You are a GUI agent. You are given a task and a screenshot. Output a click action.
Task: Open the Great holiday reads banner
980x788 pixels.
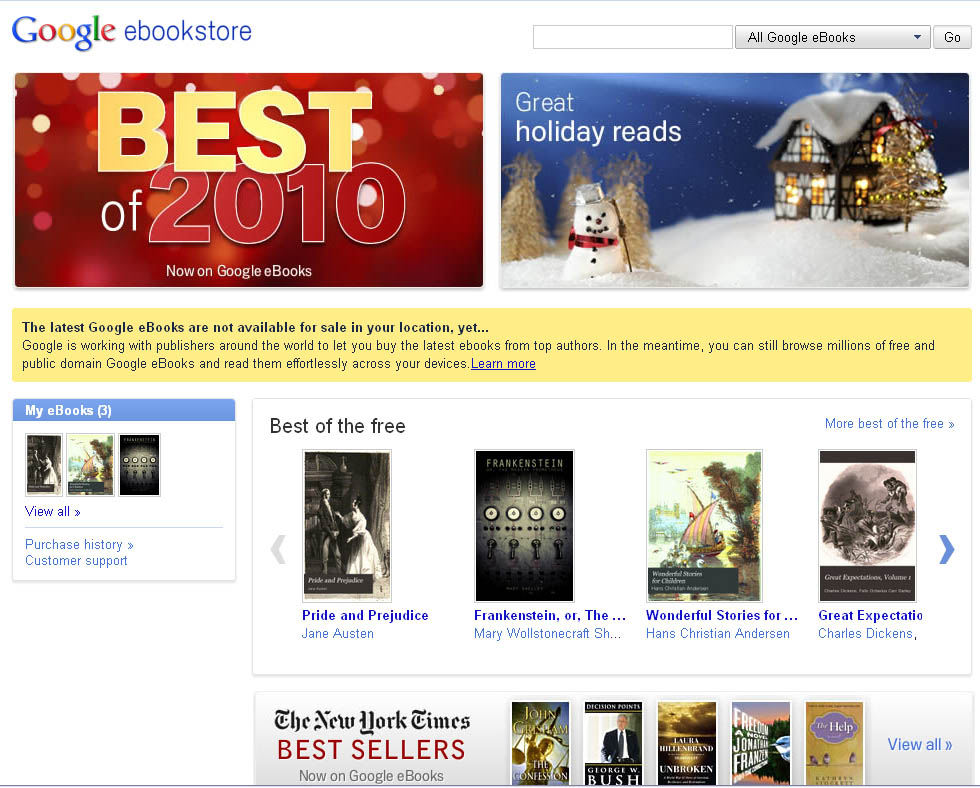pos(735,180)
